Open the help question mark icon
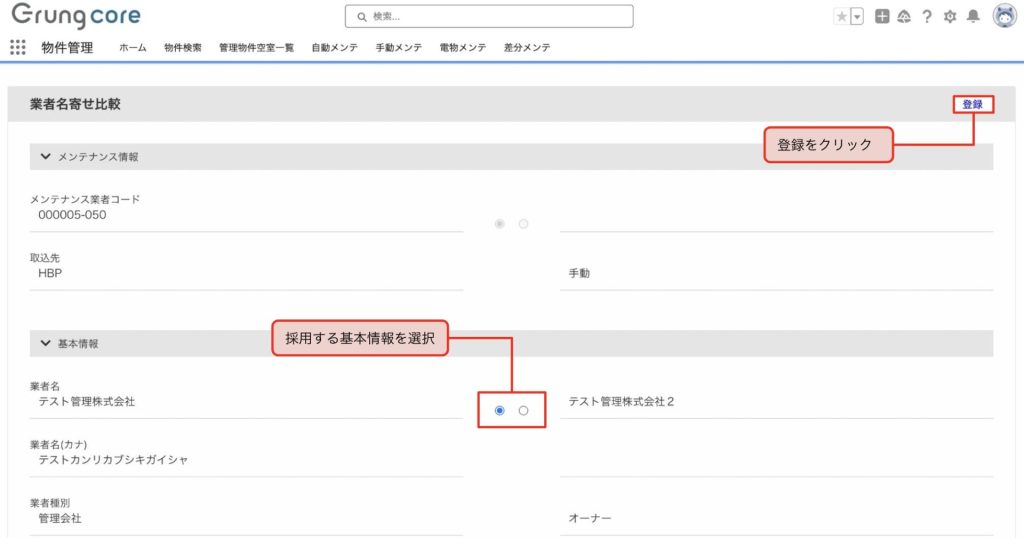The height and width of the screenshot is (538, 1024). 927,17
